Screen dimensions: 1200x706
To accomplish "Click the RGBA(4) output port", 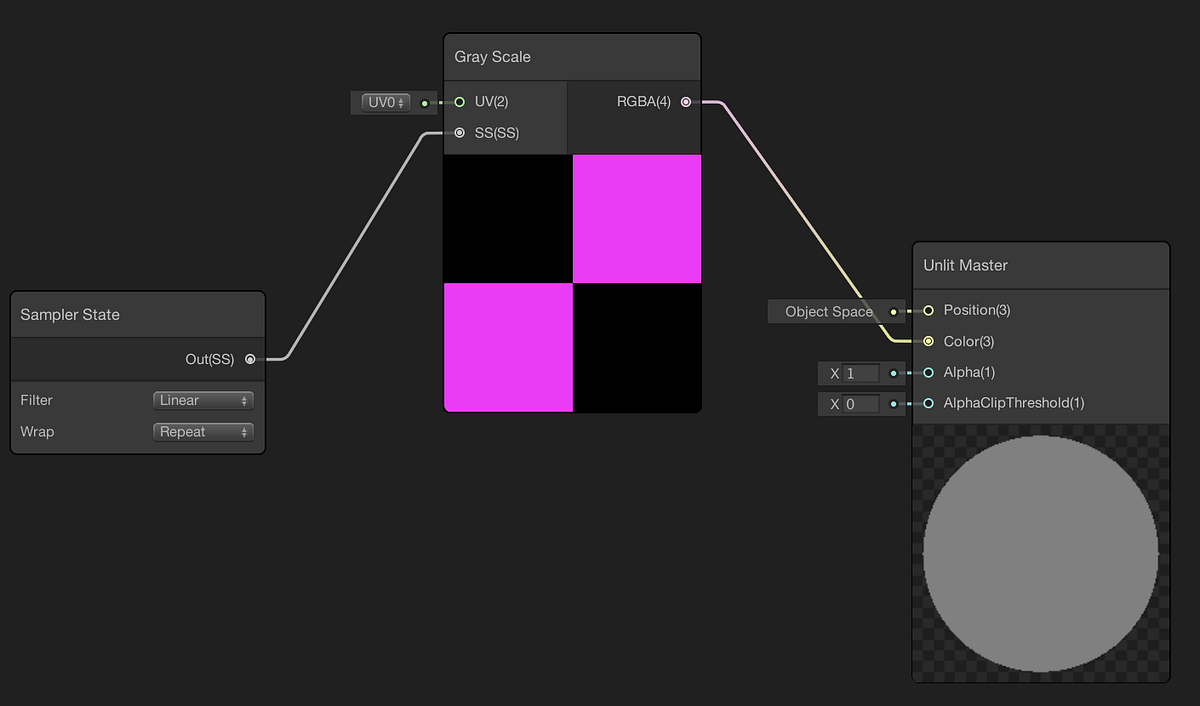I will (x=686, y=101).
